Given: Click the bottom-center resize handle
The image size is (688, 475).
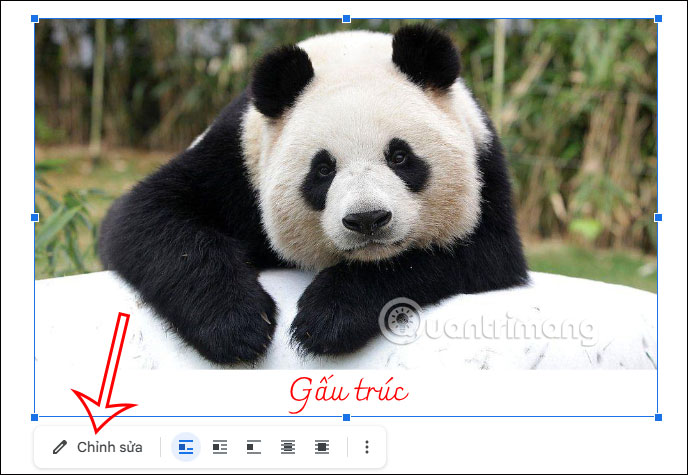Looking at the screenshot, I should (346, 417).
